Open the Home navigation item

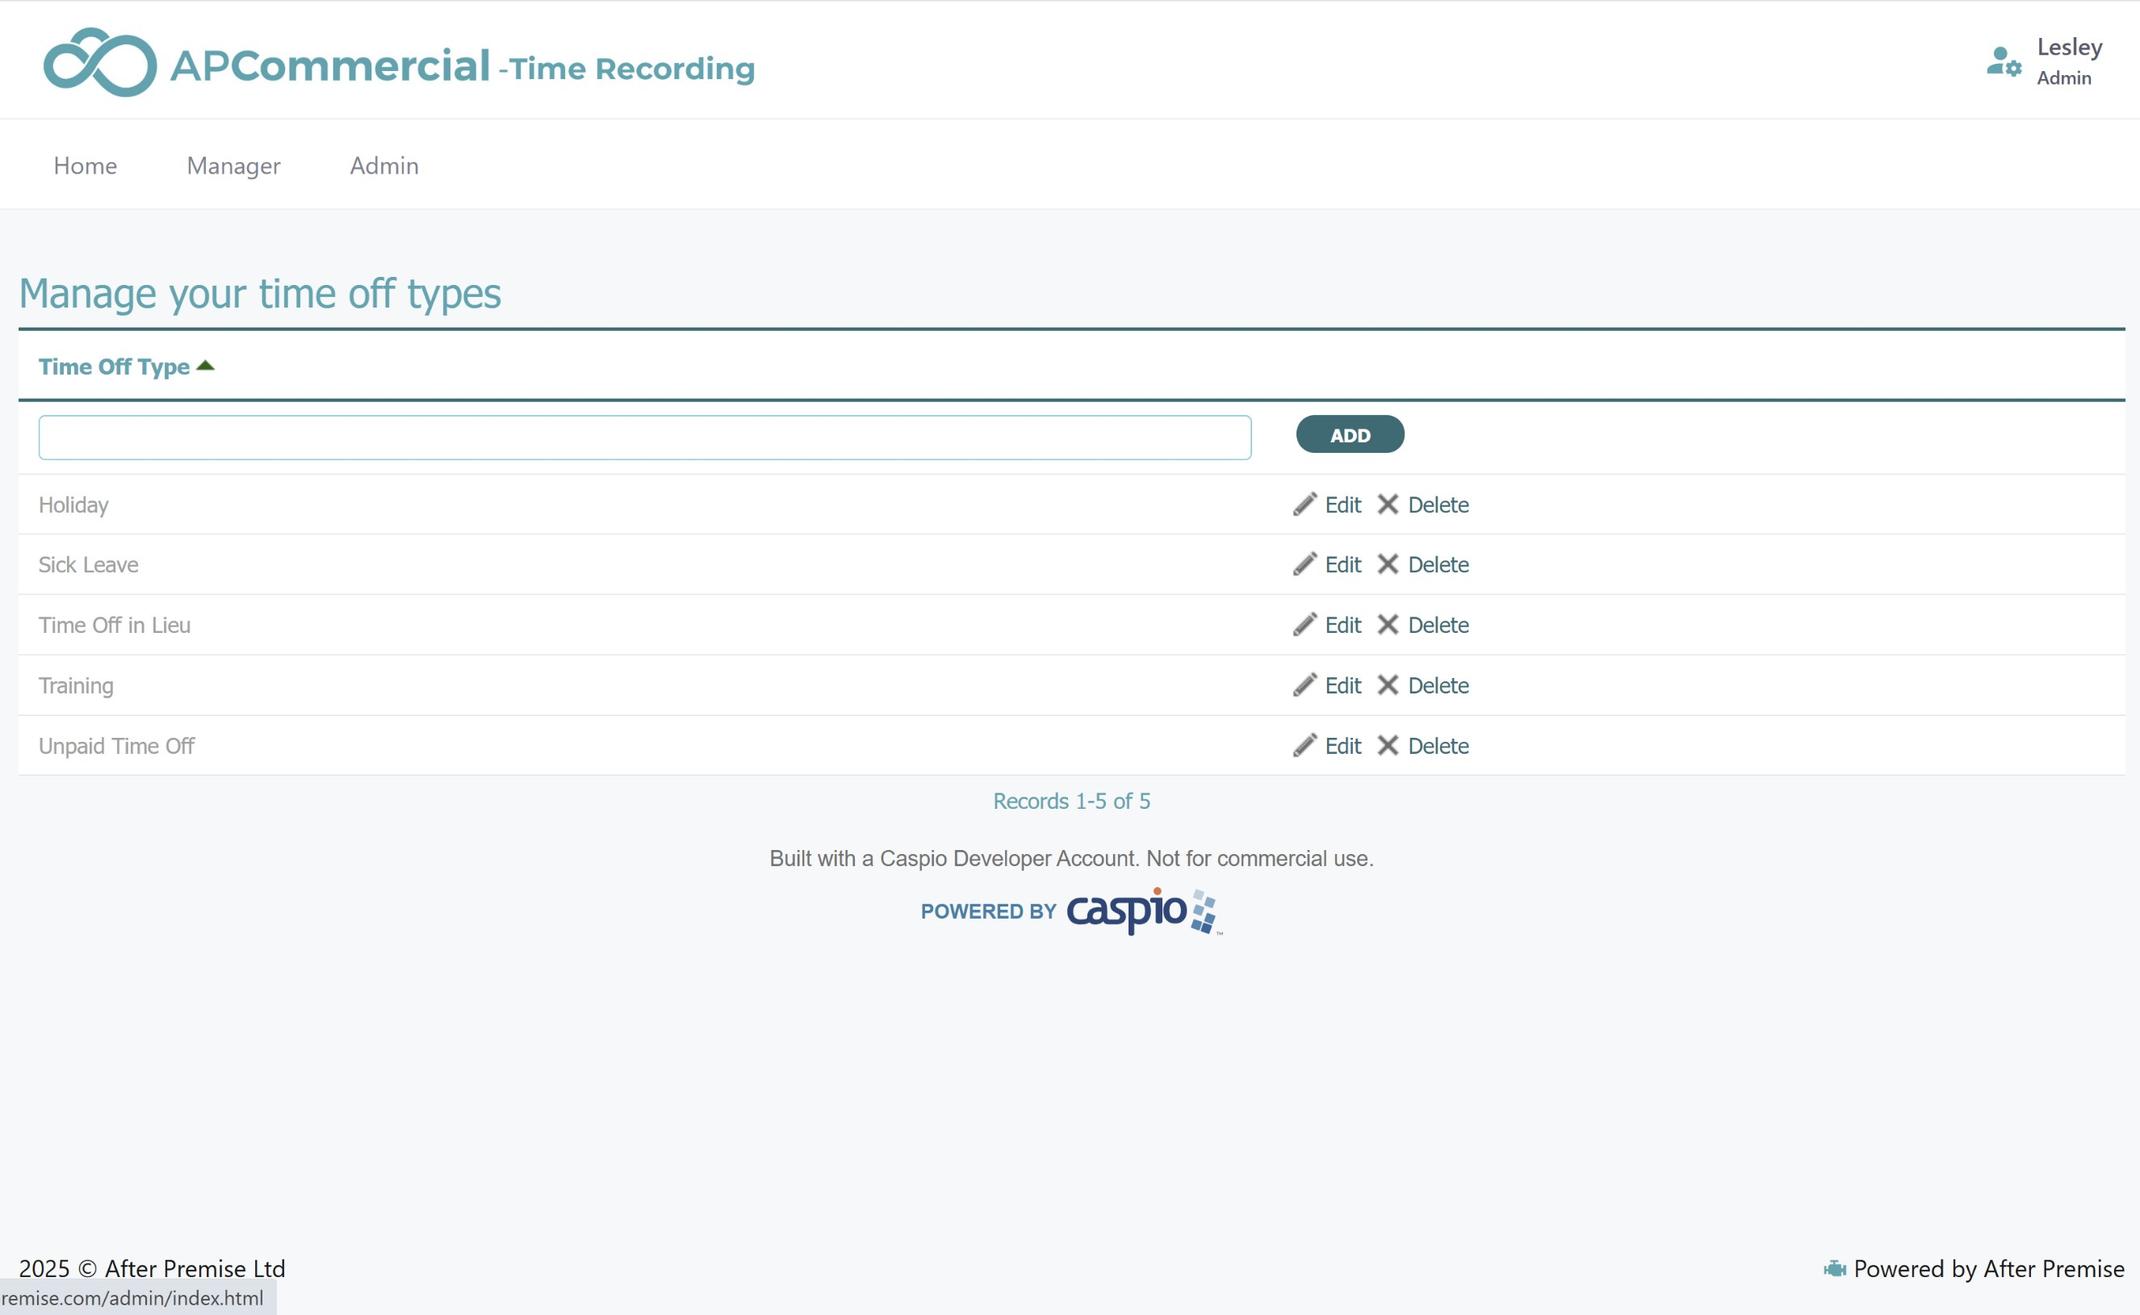click(x=85, y=165)
